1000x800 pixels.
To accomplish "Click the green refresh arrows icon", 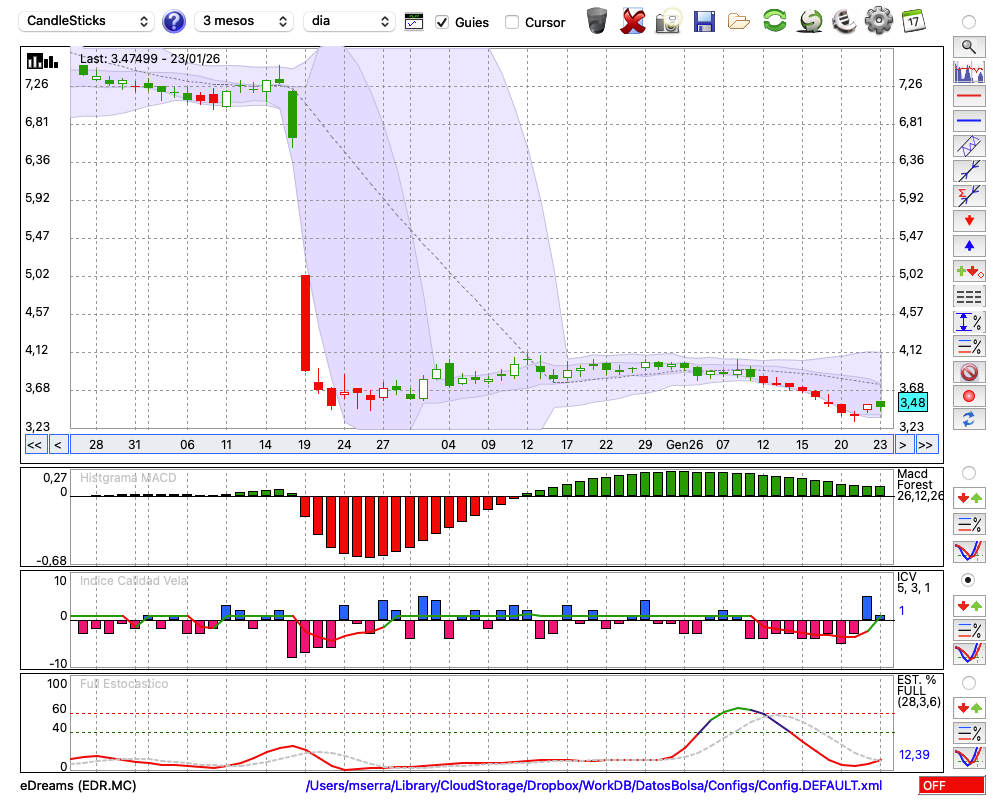I will point(774,21).
